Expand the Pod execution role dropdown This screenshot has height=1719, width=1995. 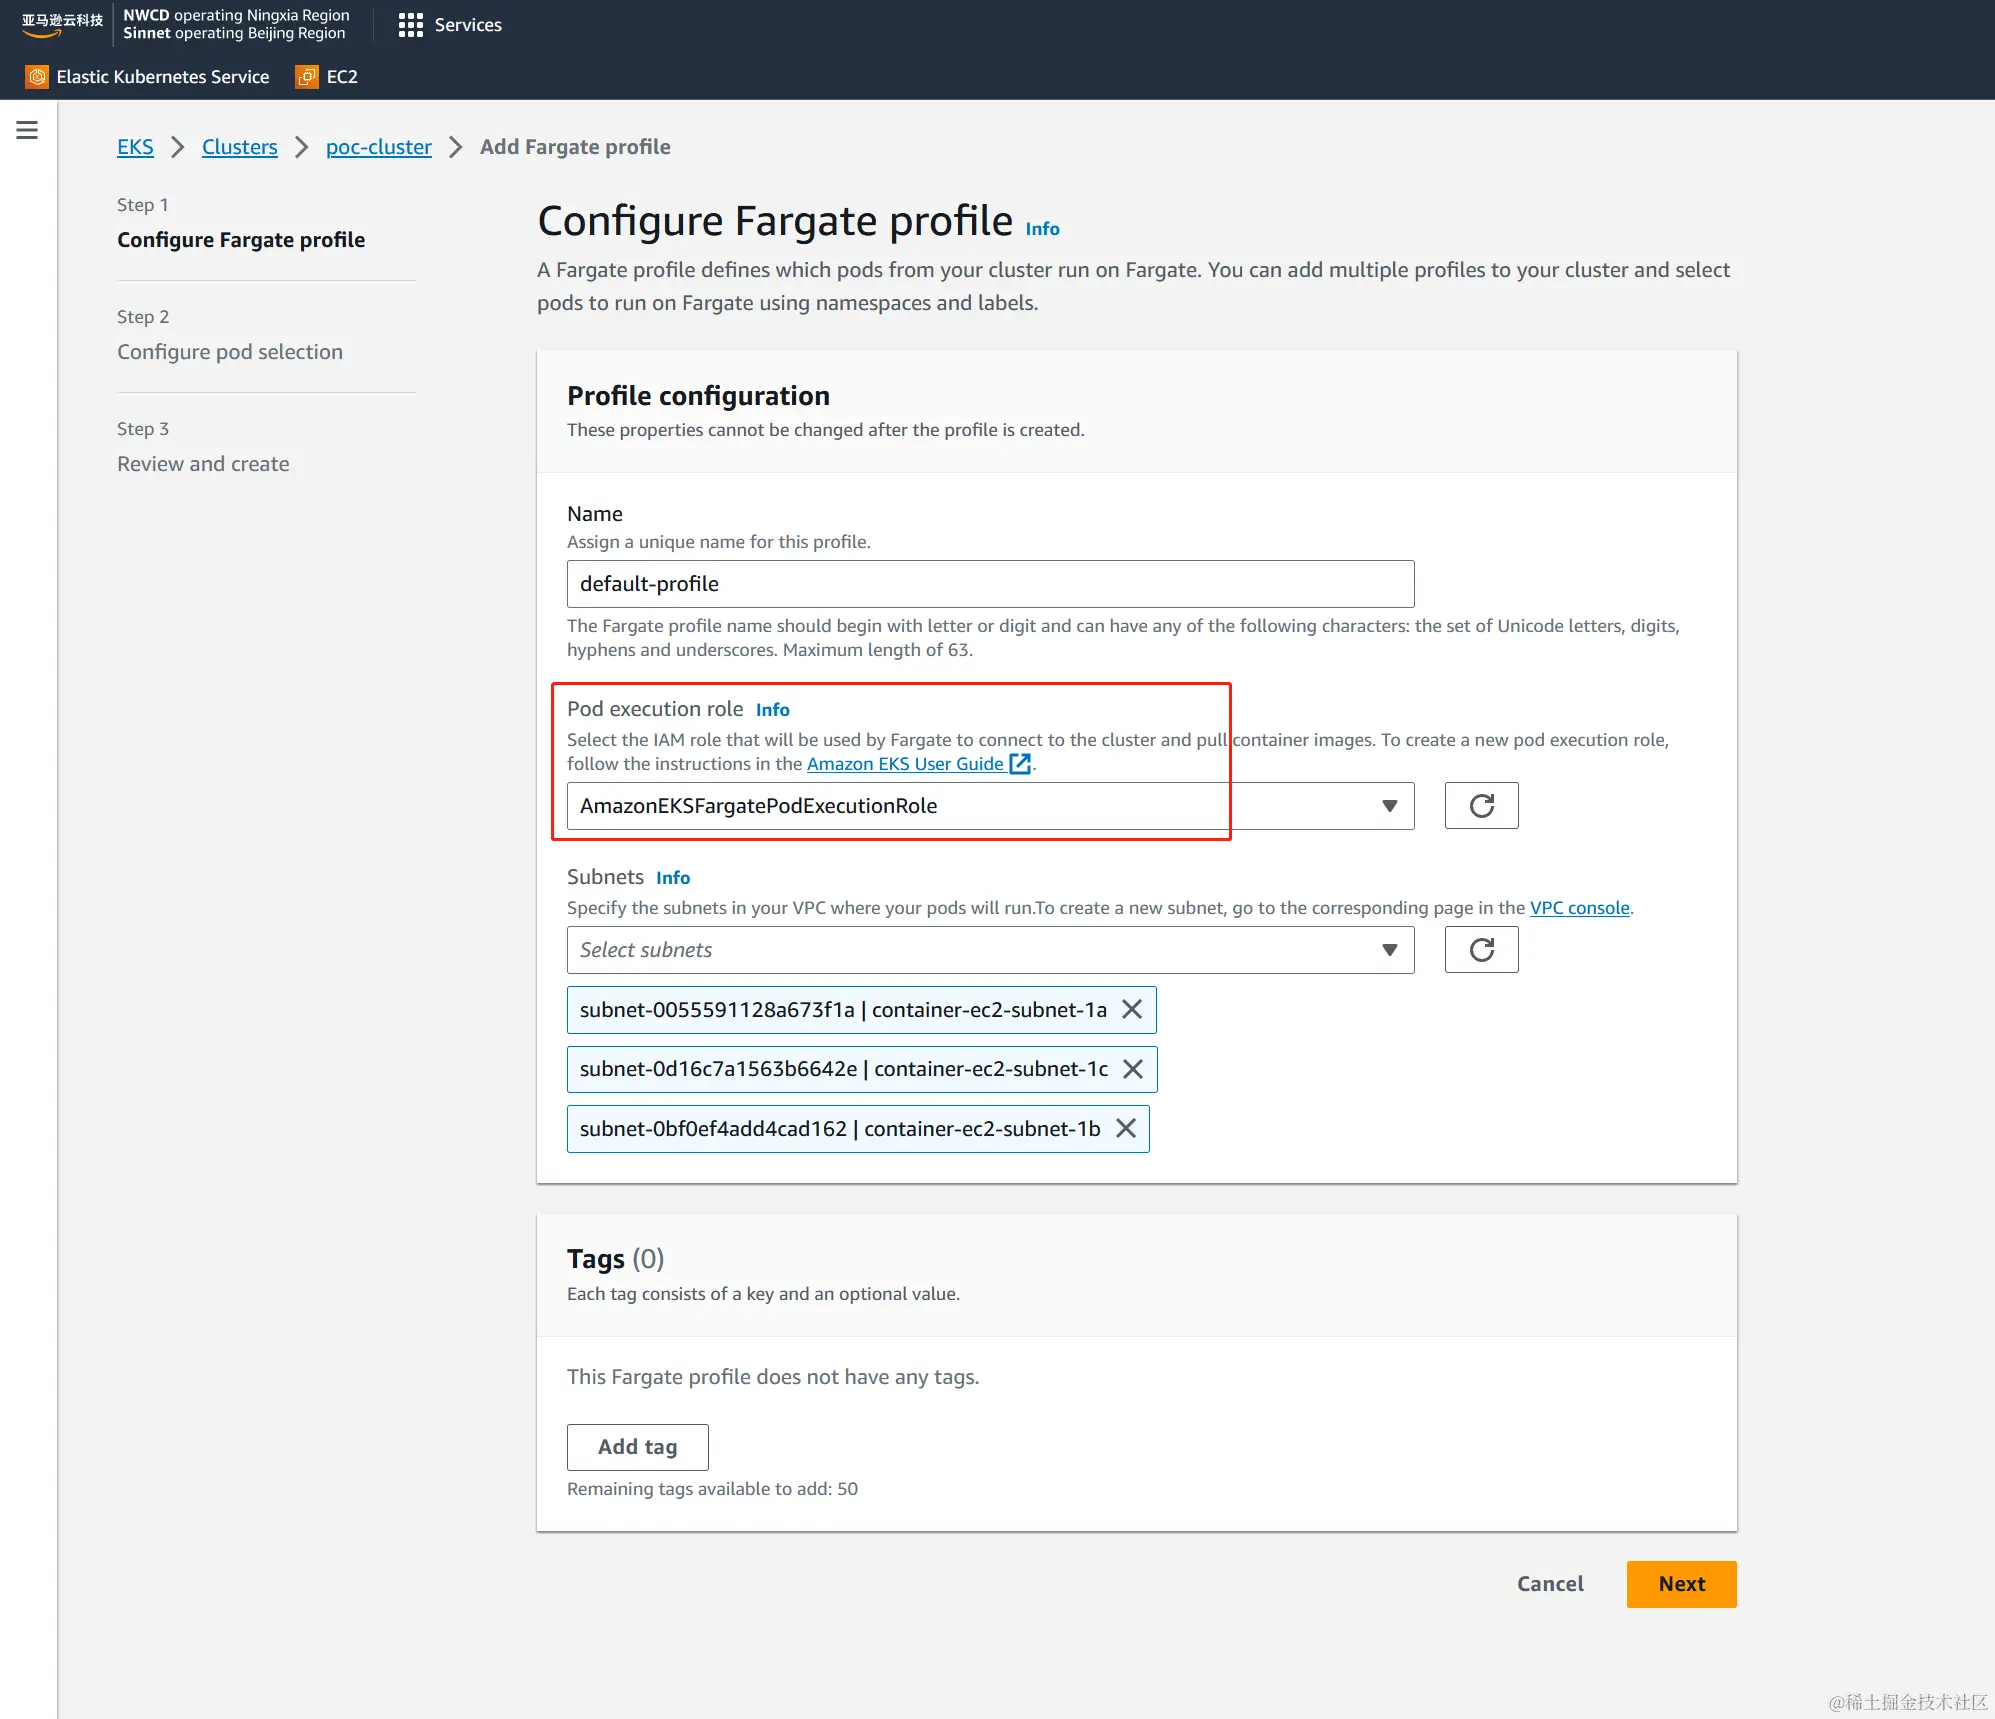click(x=990, y=806)
